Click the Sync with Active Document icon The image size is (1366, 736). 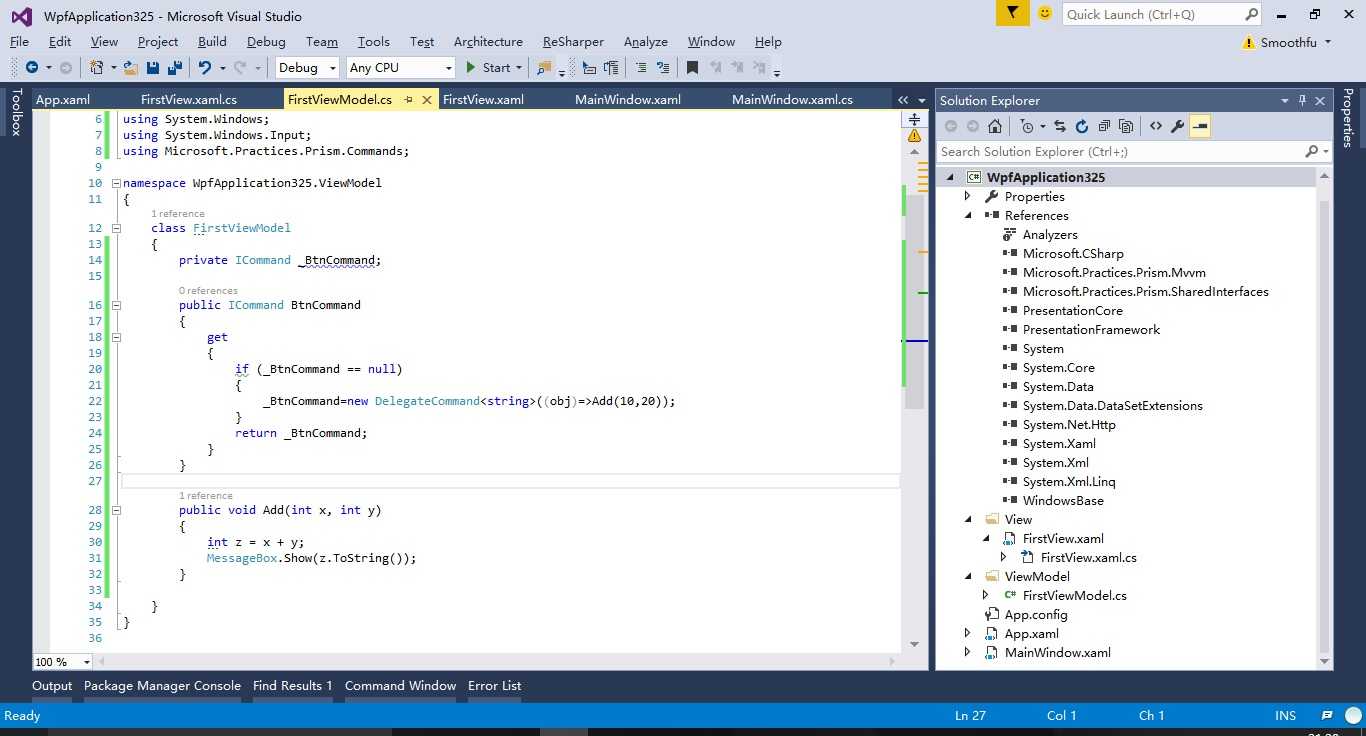(x=1060, y=126)
